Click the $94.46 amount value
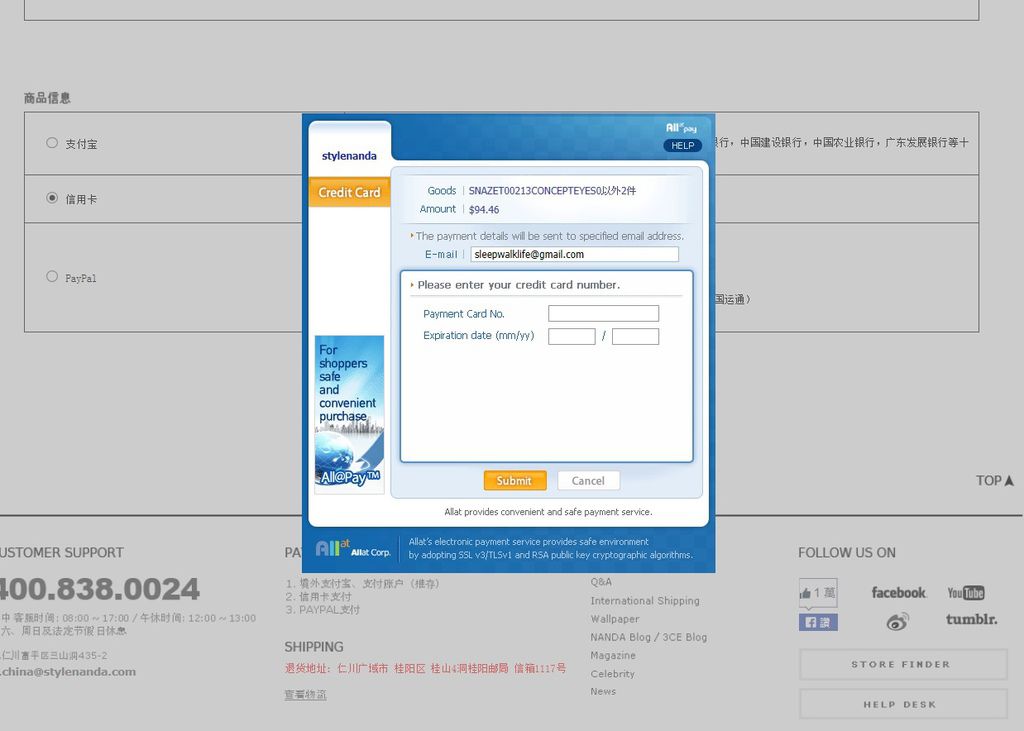 coord(484,210)
